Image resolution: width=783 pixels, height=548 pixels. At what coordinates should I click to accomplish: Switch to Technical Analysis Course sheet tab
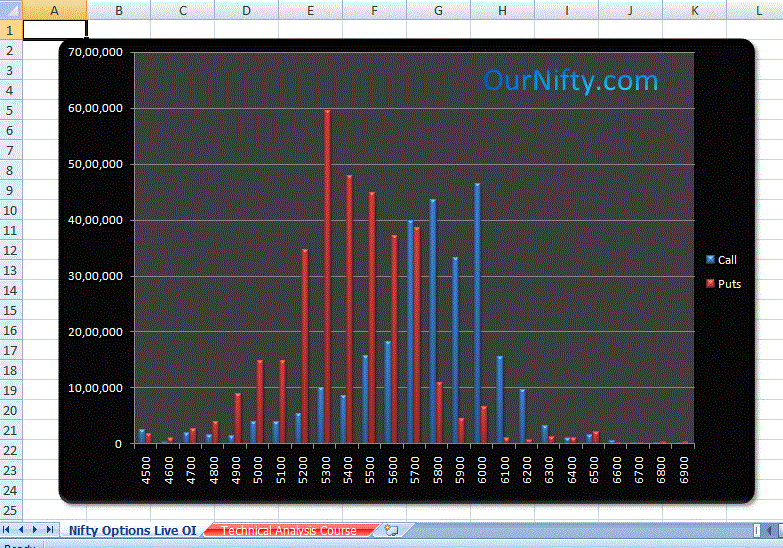click(x=289, y=530)
